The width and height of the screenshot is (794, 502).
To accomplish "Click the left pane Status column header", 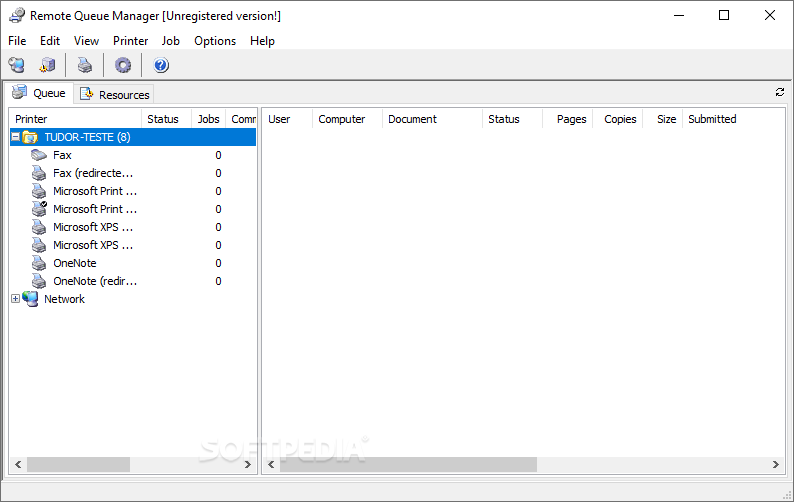I will coord(166,119).
